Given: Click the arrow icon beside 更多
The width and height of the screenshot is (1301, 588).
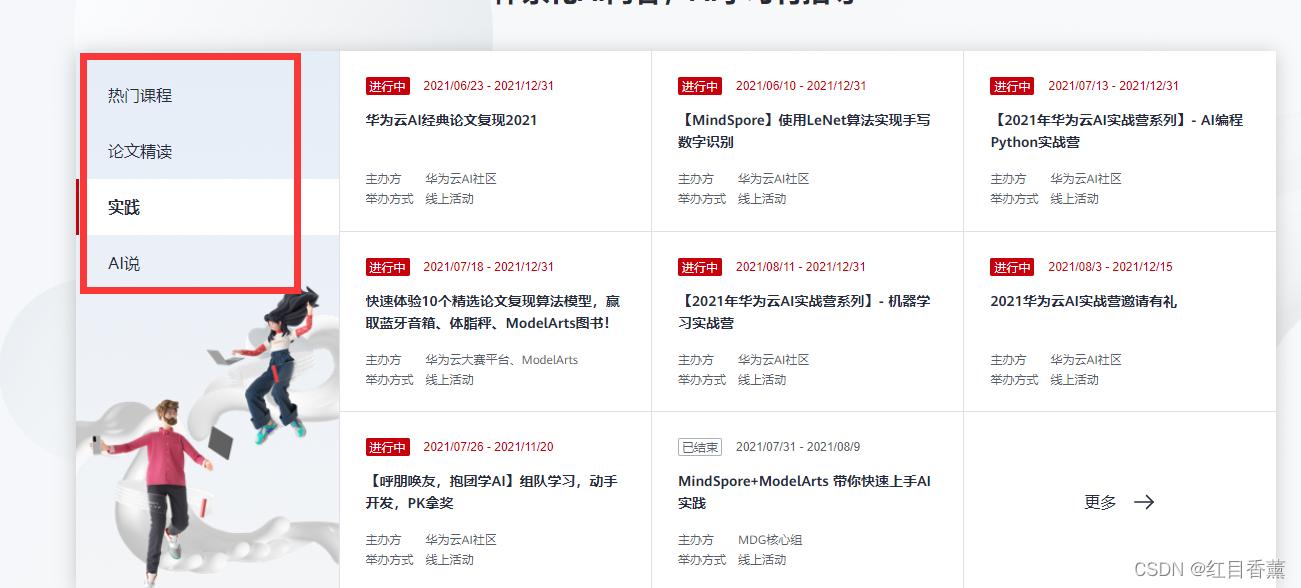Looking at the screenshot, I should pos(1144,502).
